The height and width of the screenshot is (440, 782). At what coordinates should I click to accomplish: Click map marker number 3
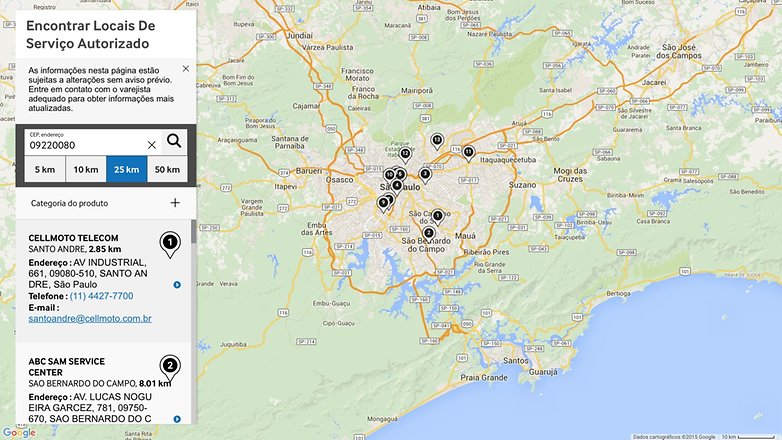click(x=425, y=175)
